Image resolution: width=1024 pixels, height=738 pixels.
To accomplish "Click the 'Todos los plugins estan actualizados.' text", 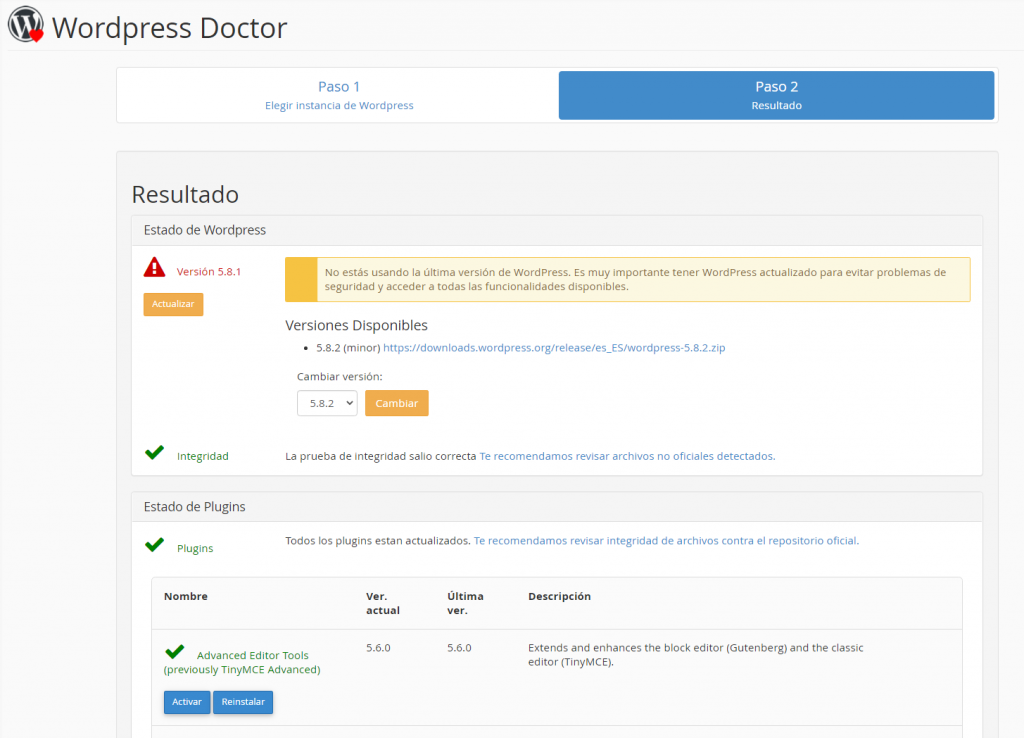I will [x=378, y=541].
